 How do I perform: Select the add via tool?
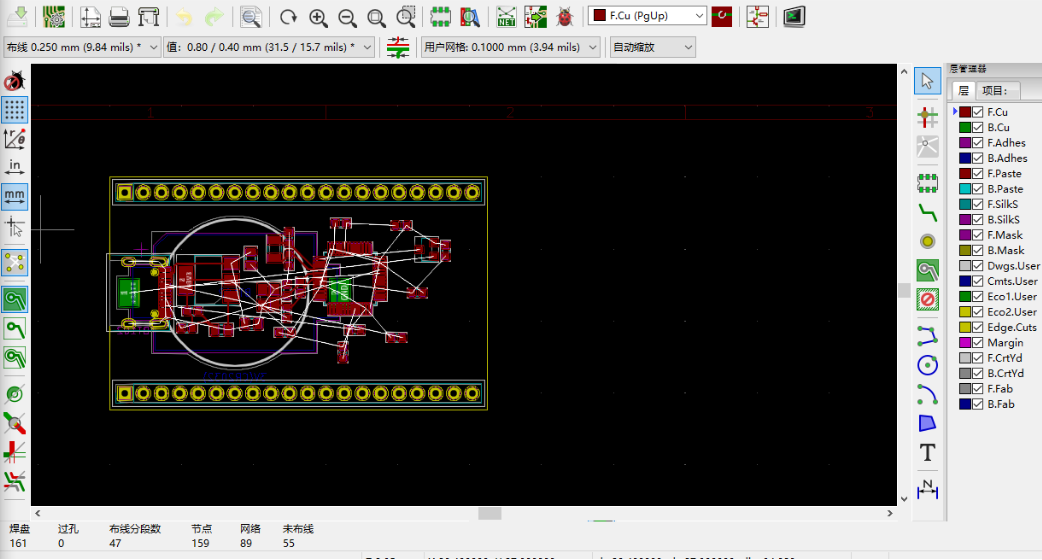tap(927, 241)
